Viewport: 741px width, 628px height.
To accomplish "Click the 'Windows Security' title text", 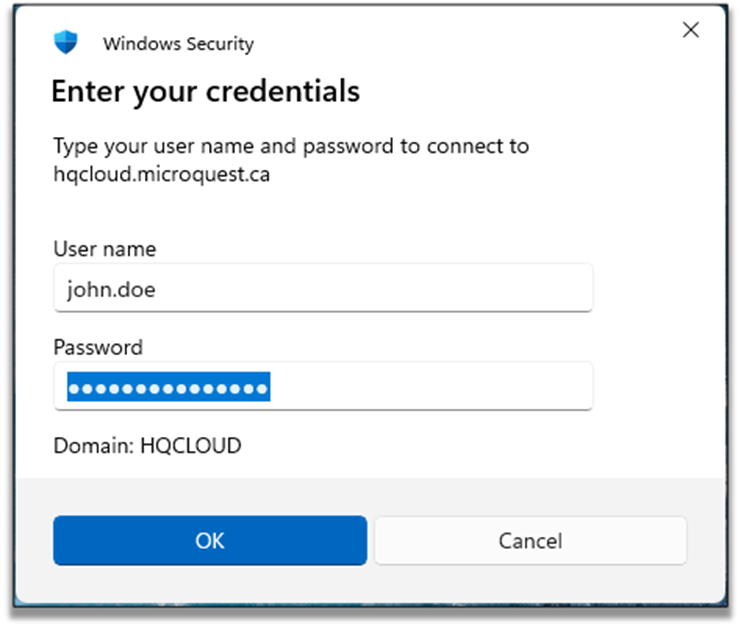I will 178,44.
